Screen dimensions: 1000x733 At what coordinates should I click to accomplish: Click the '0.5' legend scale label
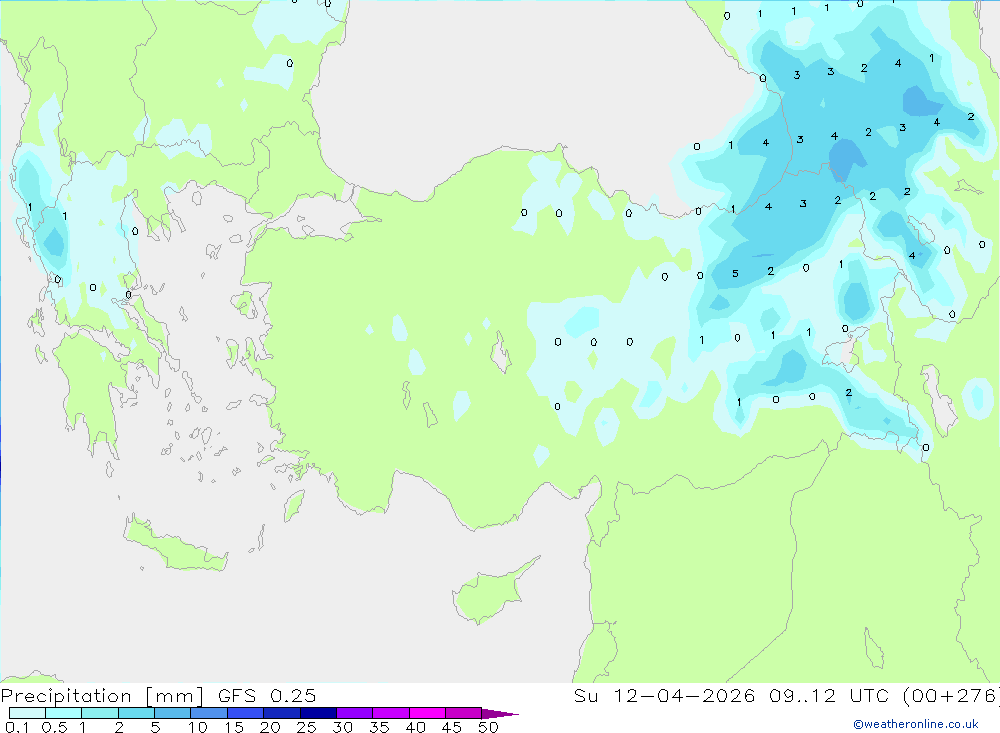(54, 727)
